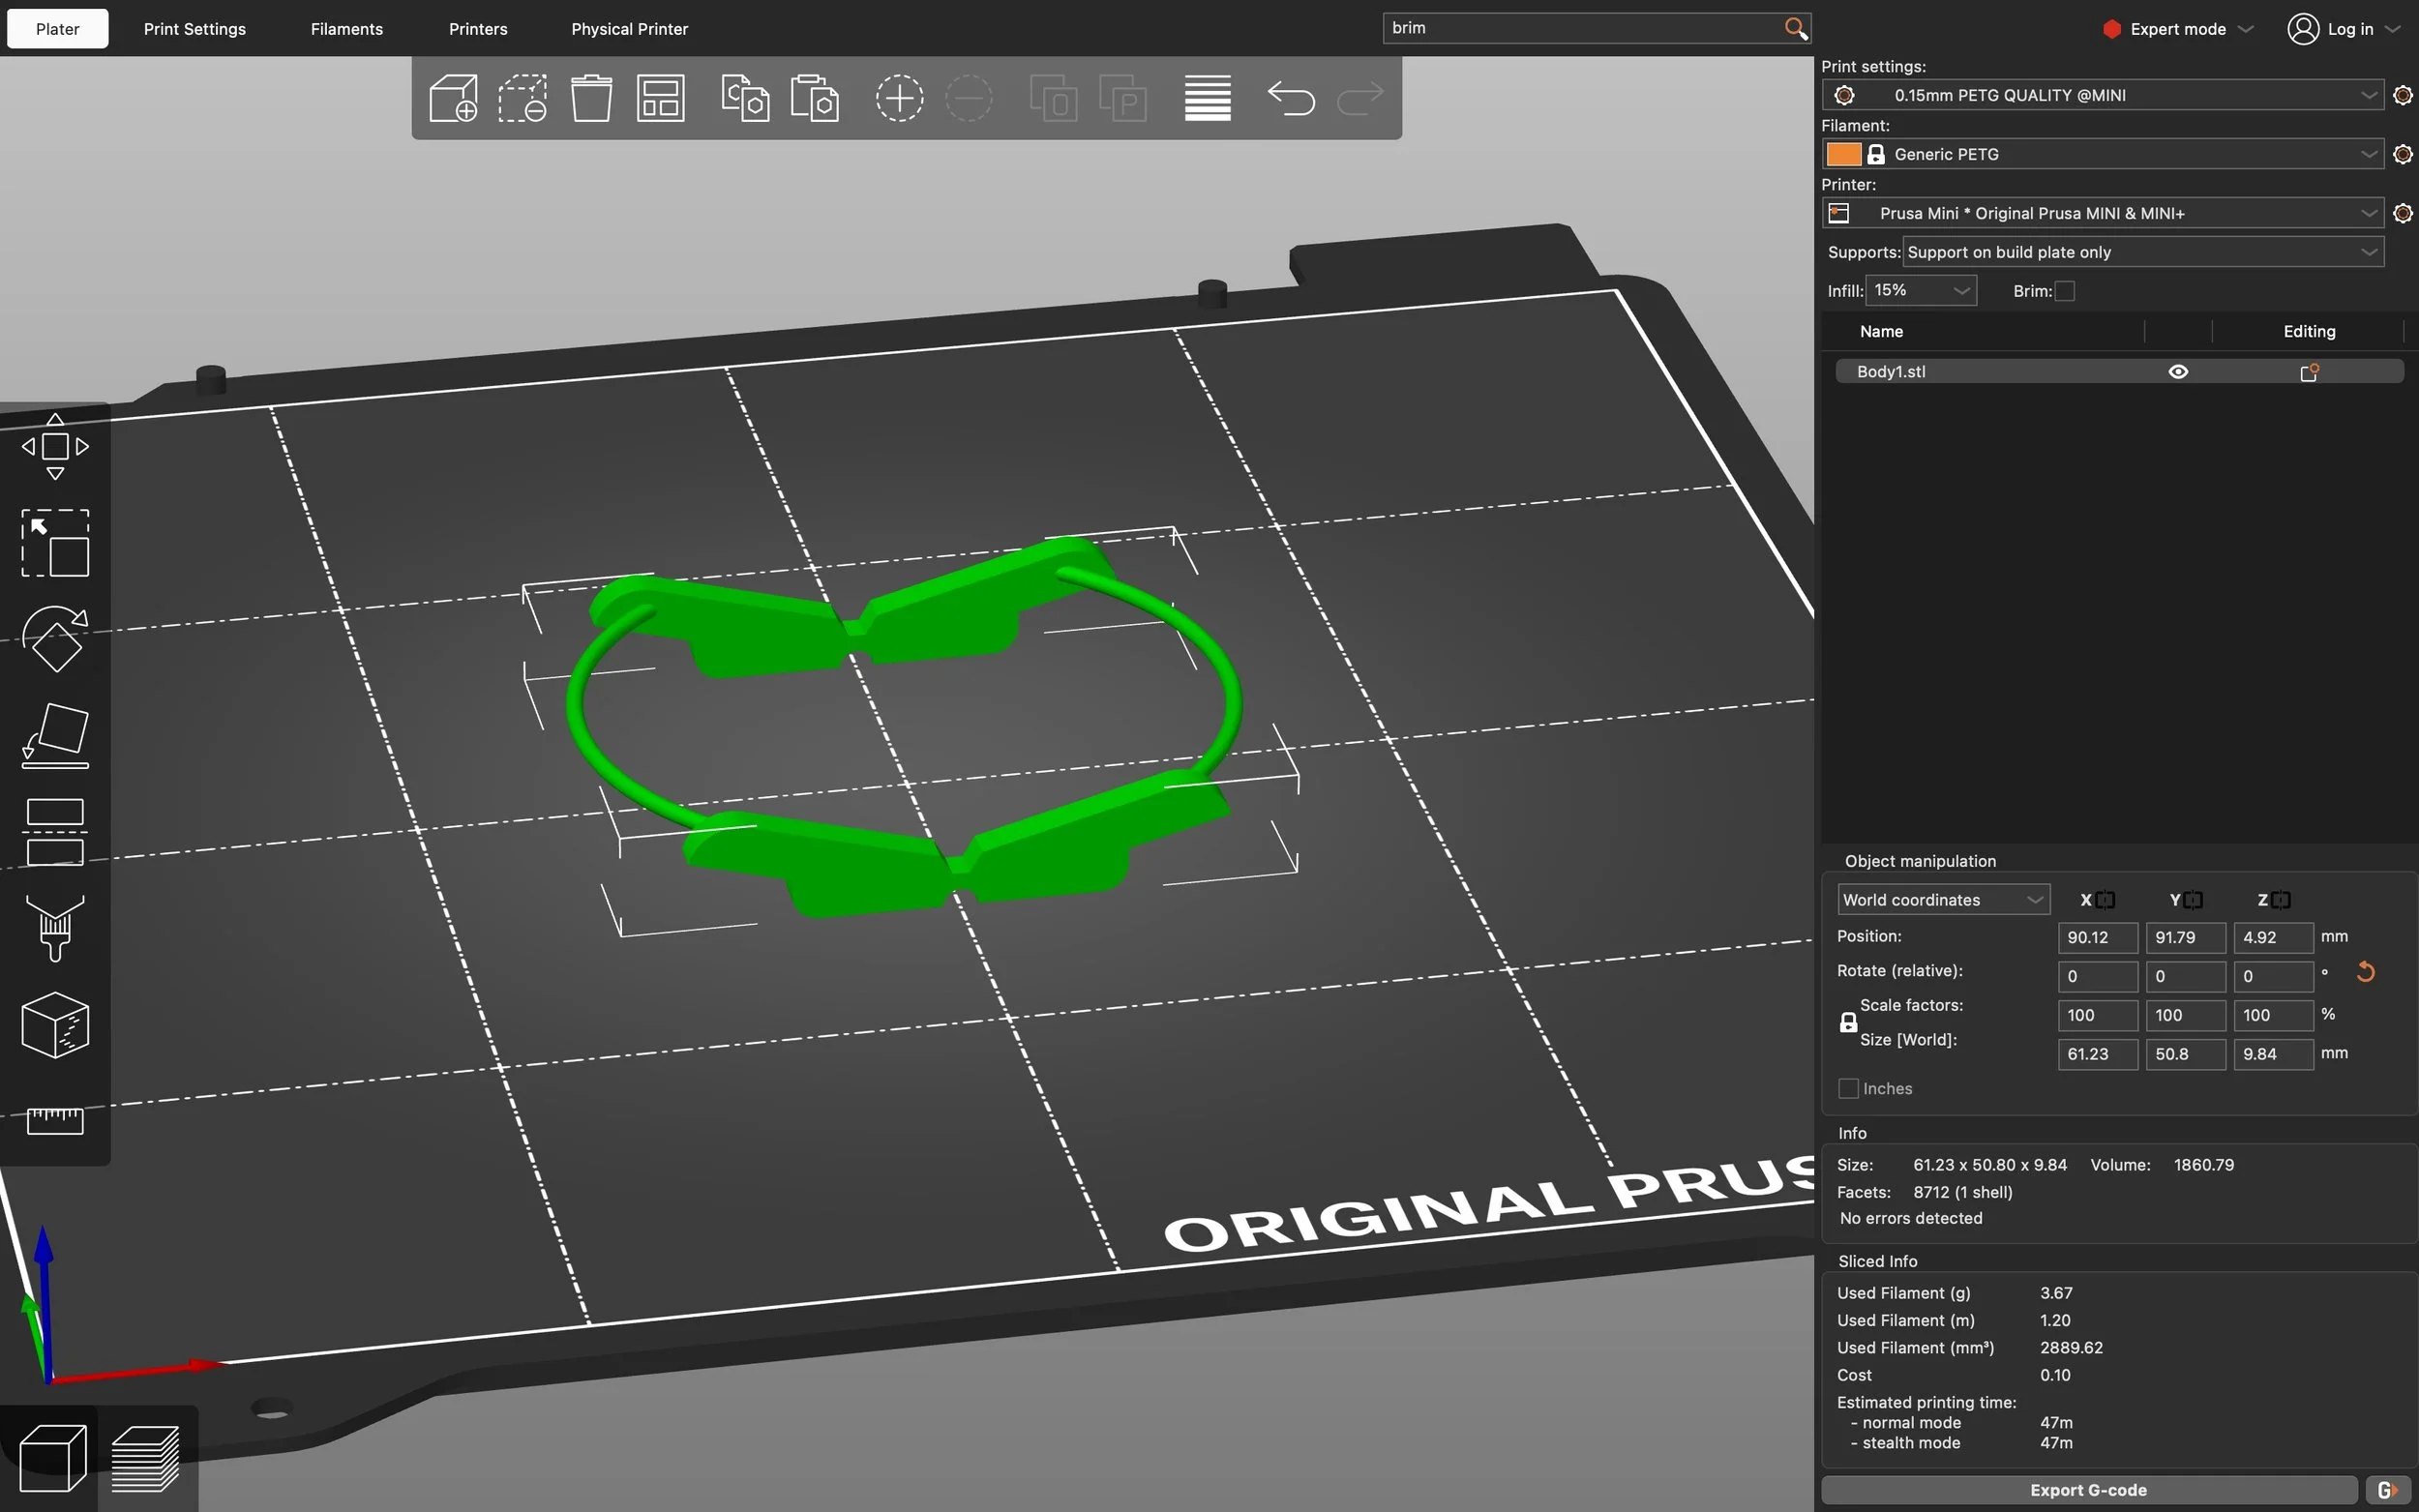2419x1512 pixels.
Task: Click the Editing column header
Action: click(x=2309, y=332)
